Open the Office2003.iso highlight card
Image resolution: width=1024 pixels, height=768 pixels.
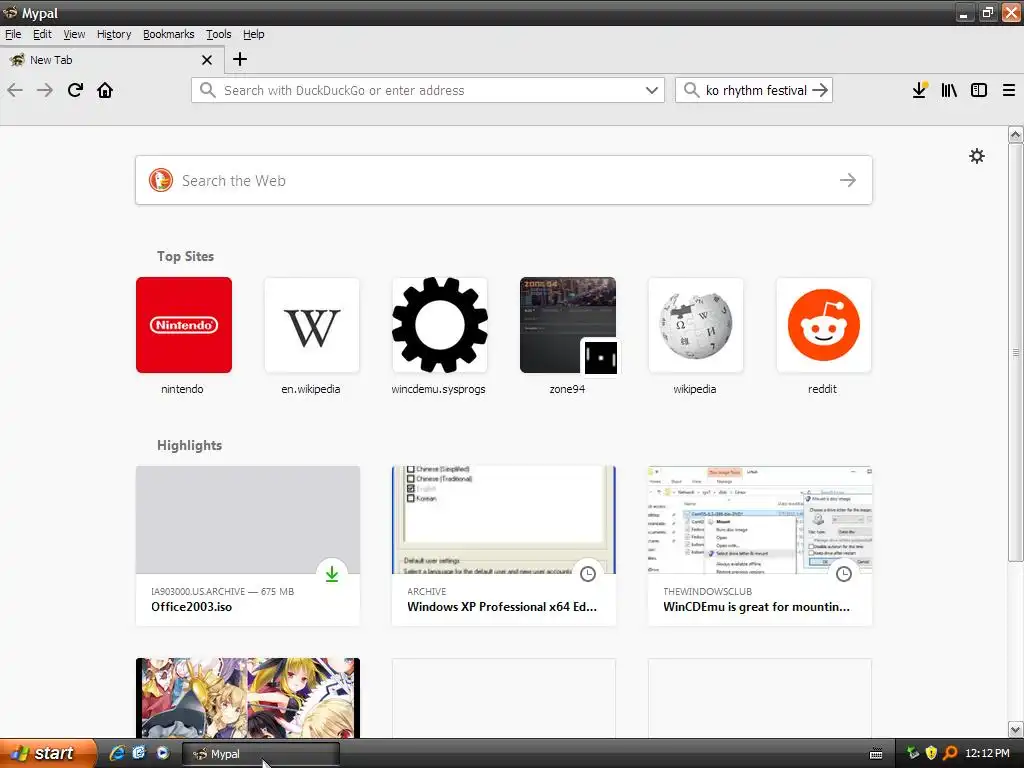248,545
